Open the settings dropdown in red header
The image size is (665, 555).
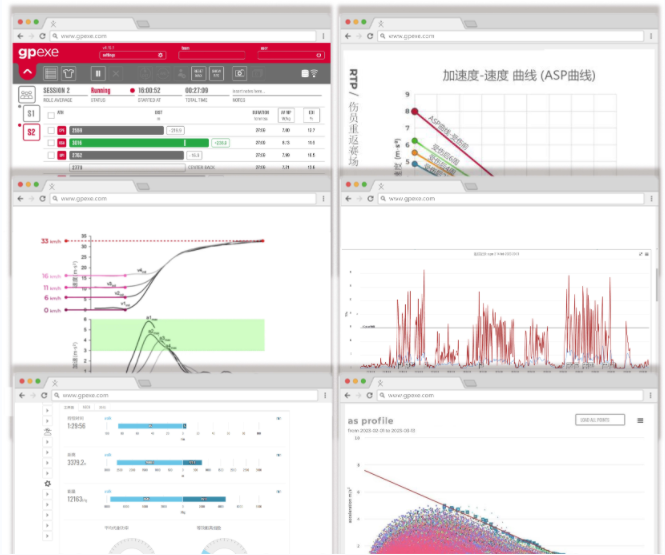pos(133,55)
